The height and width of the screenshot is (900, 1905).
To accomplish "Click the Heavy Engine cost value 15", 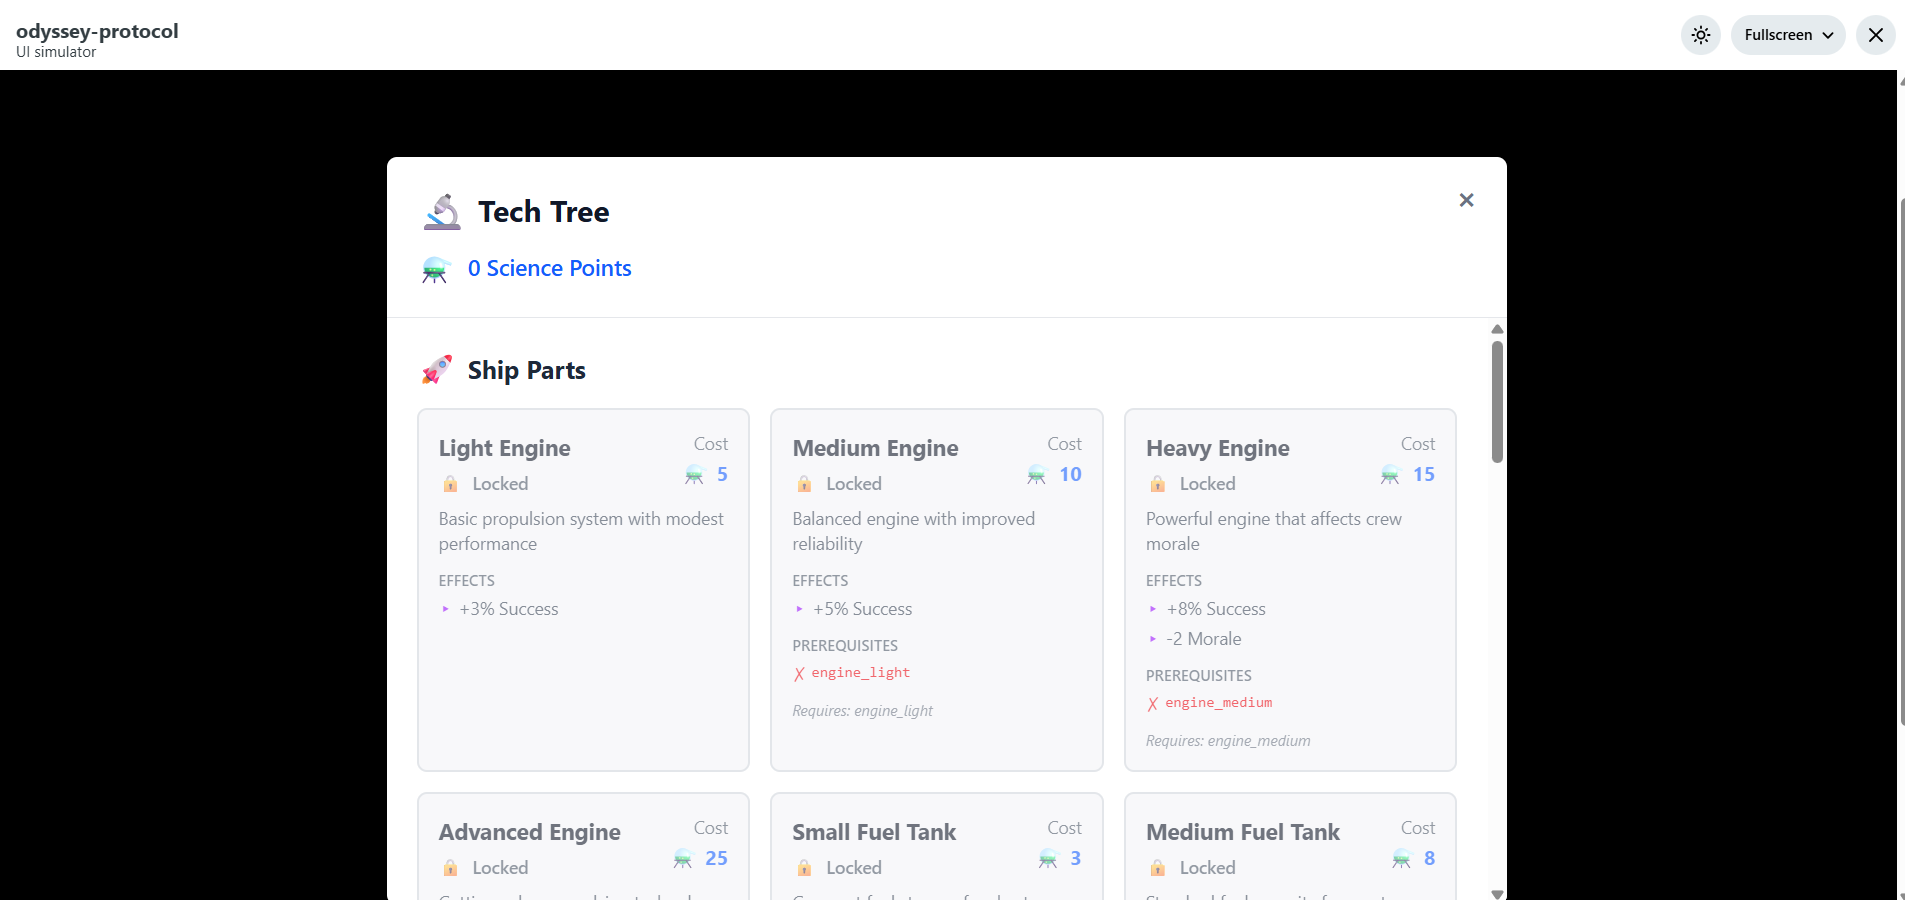I will [x=1423, y=474].
